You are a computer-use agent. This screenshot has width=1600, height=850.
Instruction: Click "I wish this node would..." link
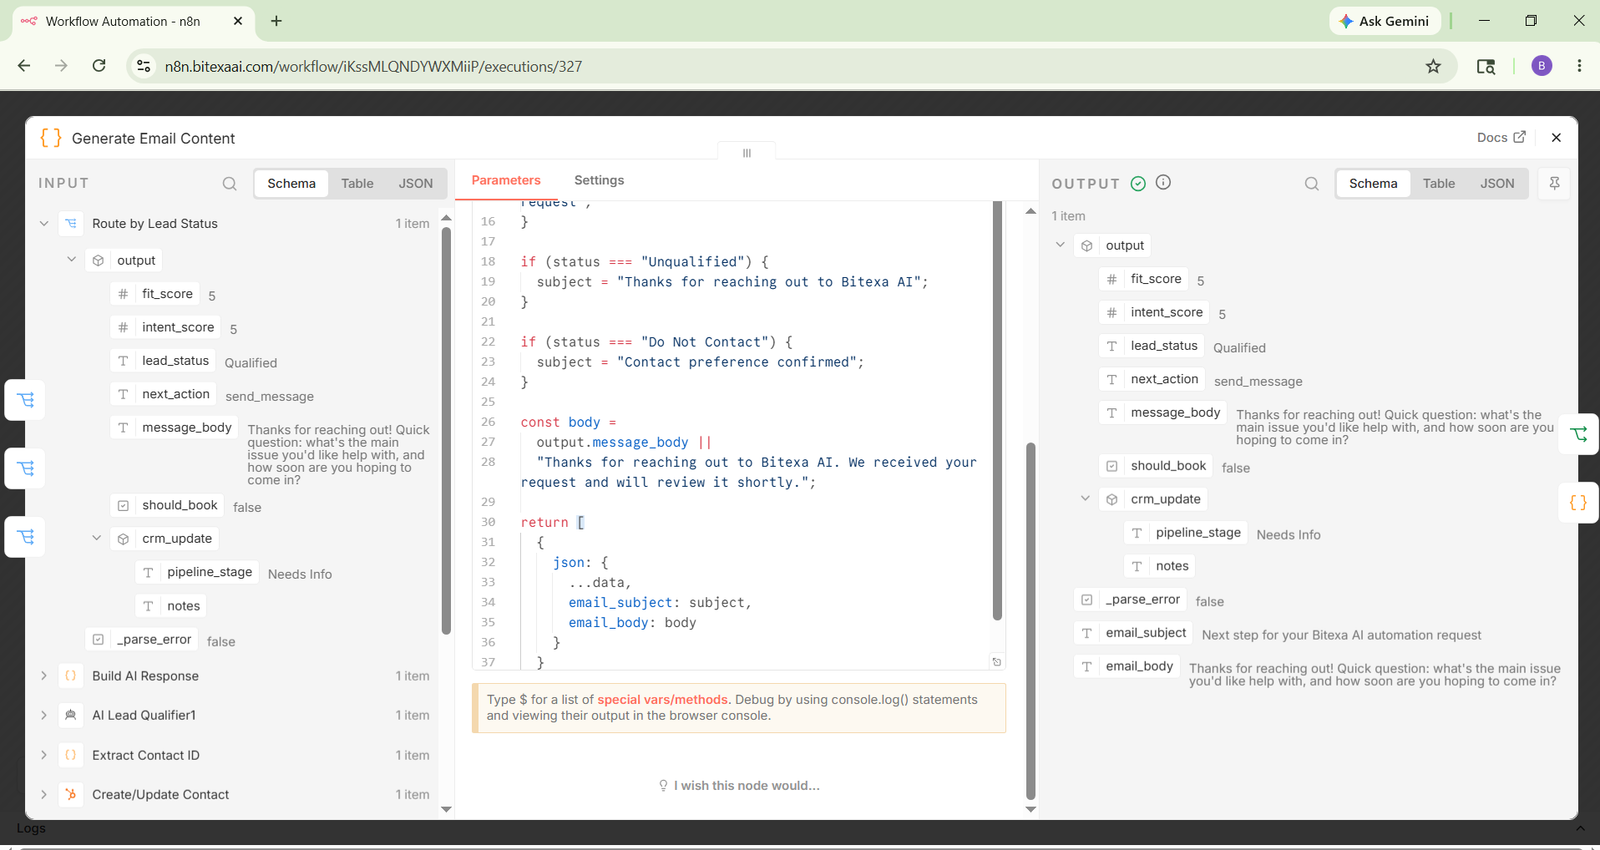click(x=739, y=786)
